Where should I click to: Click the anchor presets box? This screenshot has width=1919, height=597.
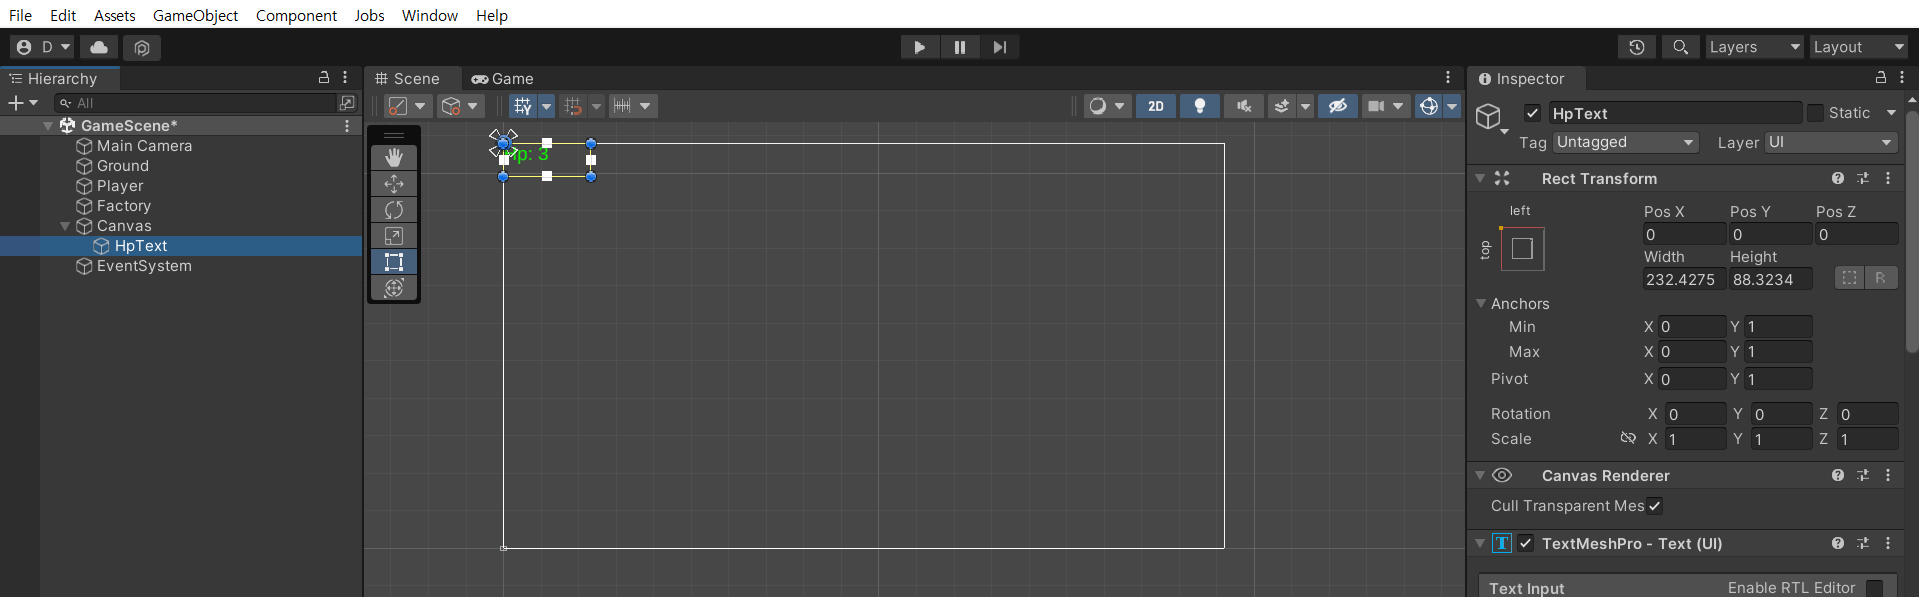(1522, 249)
